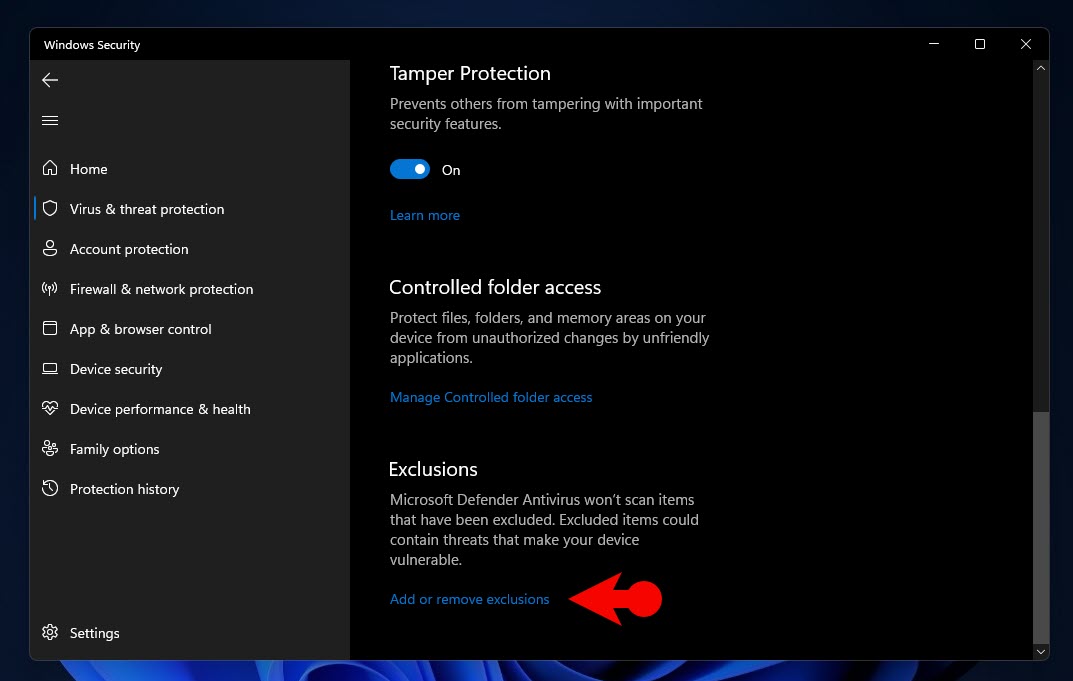Click the Windows Security title text
The height and width of the screenshot is (681, 1073).
pyautogui.click(x=92, y=45)
